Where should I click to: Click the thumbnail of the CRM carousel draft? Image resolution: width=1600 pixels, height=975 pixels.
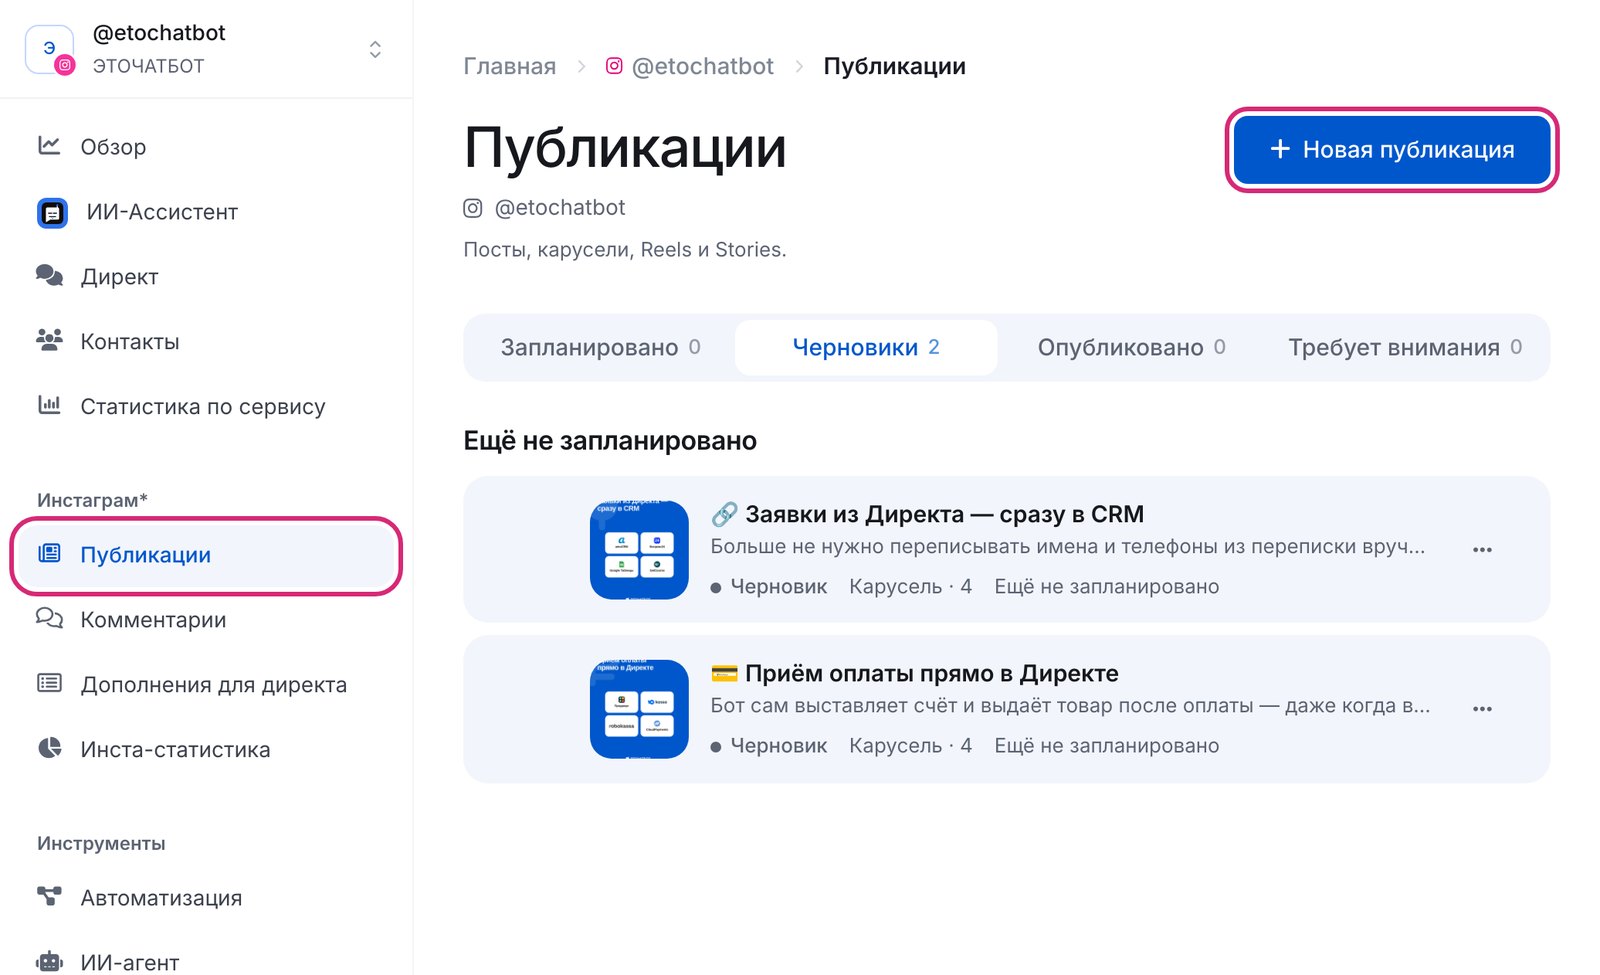[639, 549]
